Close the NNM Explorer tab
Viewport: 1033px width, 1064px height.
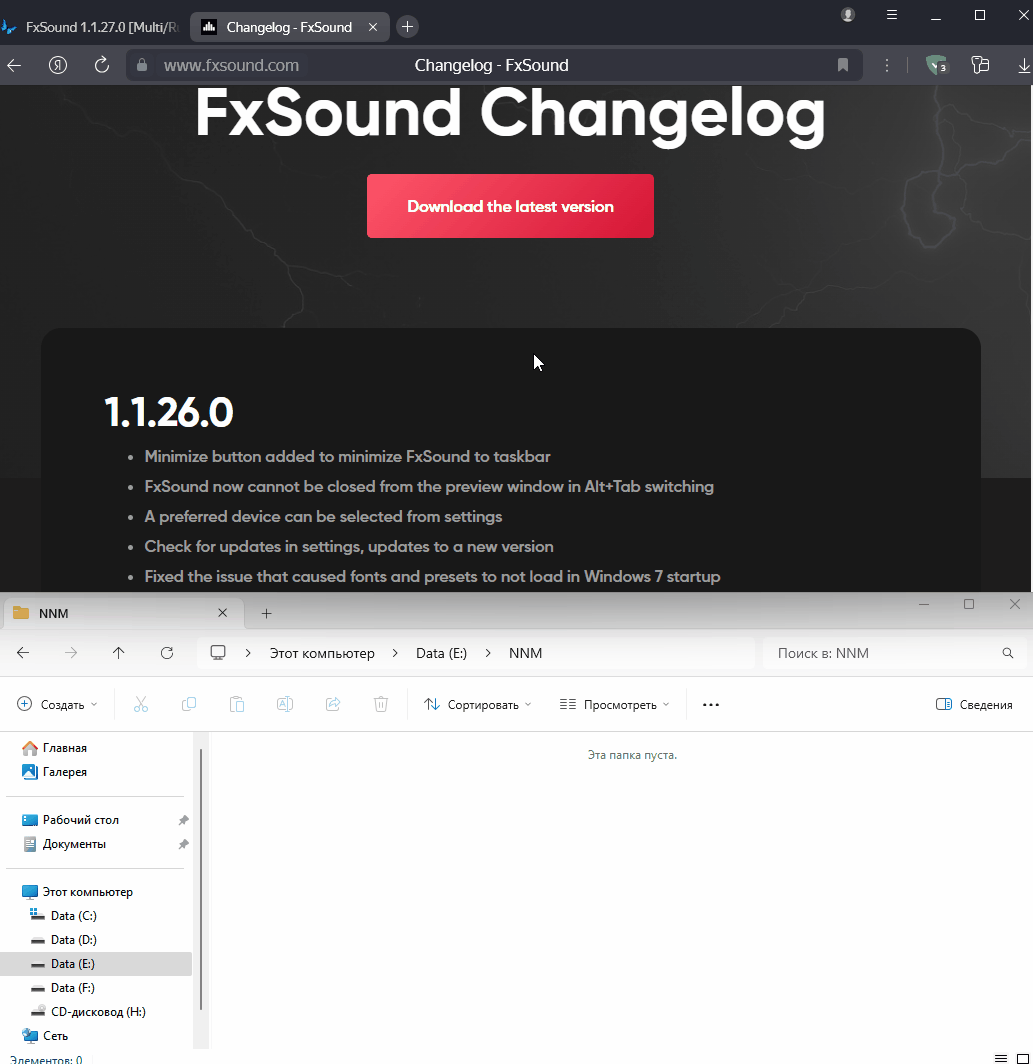223,613
